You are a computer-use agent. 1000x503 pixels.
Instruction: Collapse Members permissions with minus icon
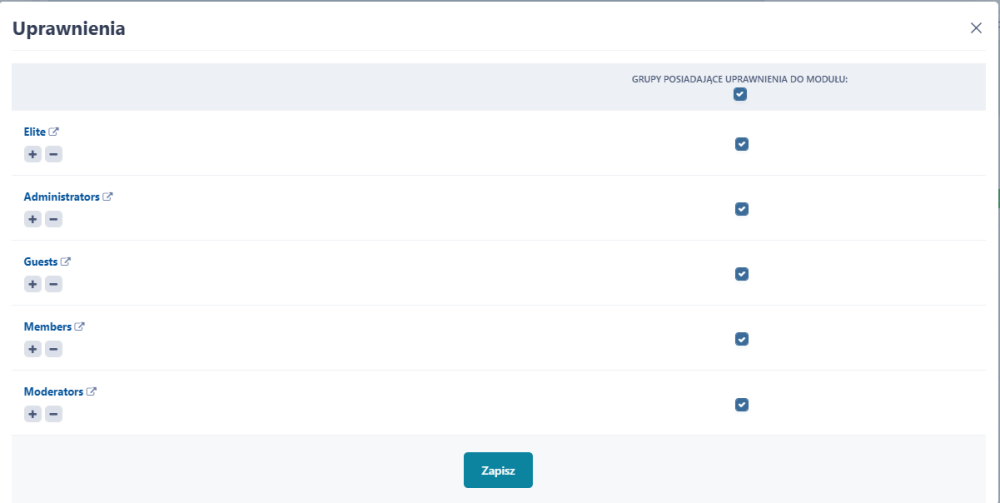click(x=54, y=349)
